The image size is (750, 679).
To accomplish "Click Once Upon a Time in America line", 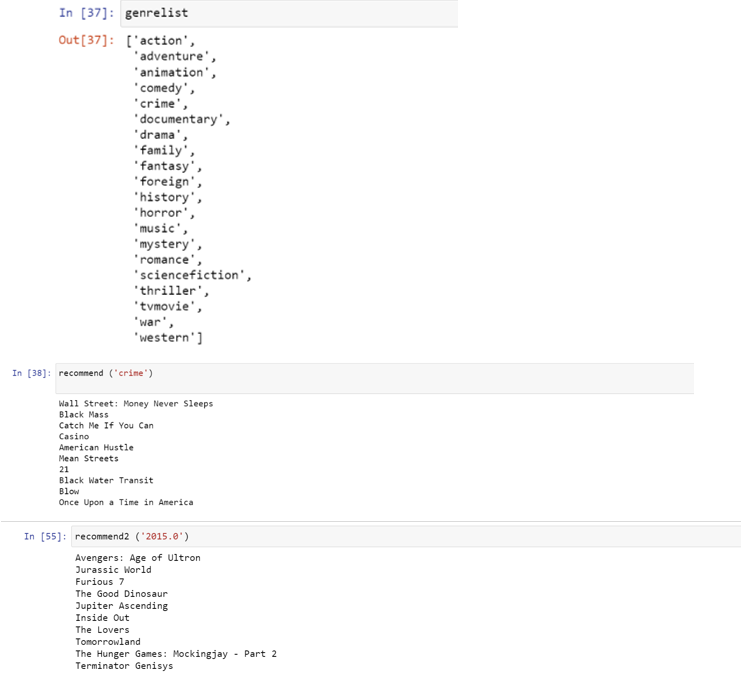I will pos(126,503).
